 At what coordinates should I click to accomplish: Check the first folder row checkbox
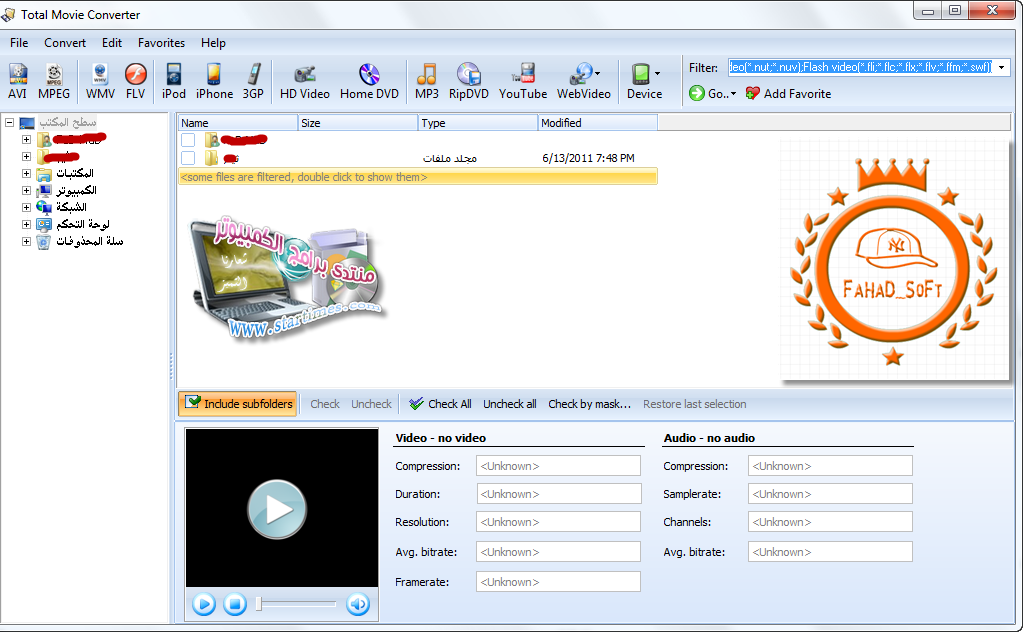tap(188, 140)
